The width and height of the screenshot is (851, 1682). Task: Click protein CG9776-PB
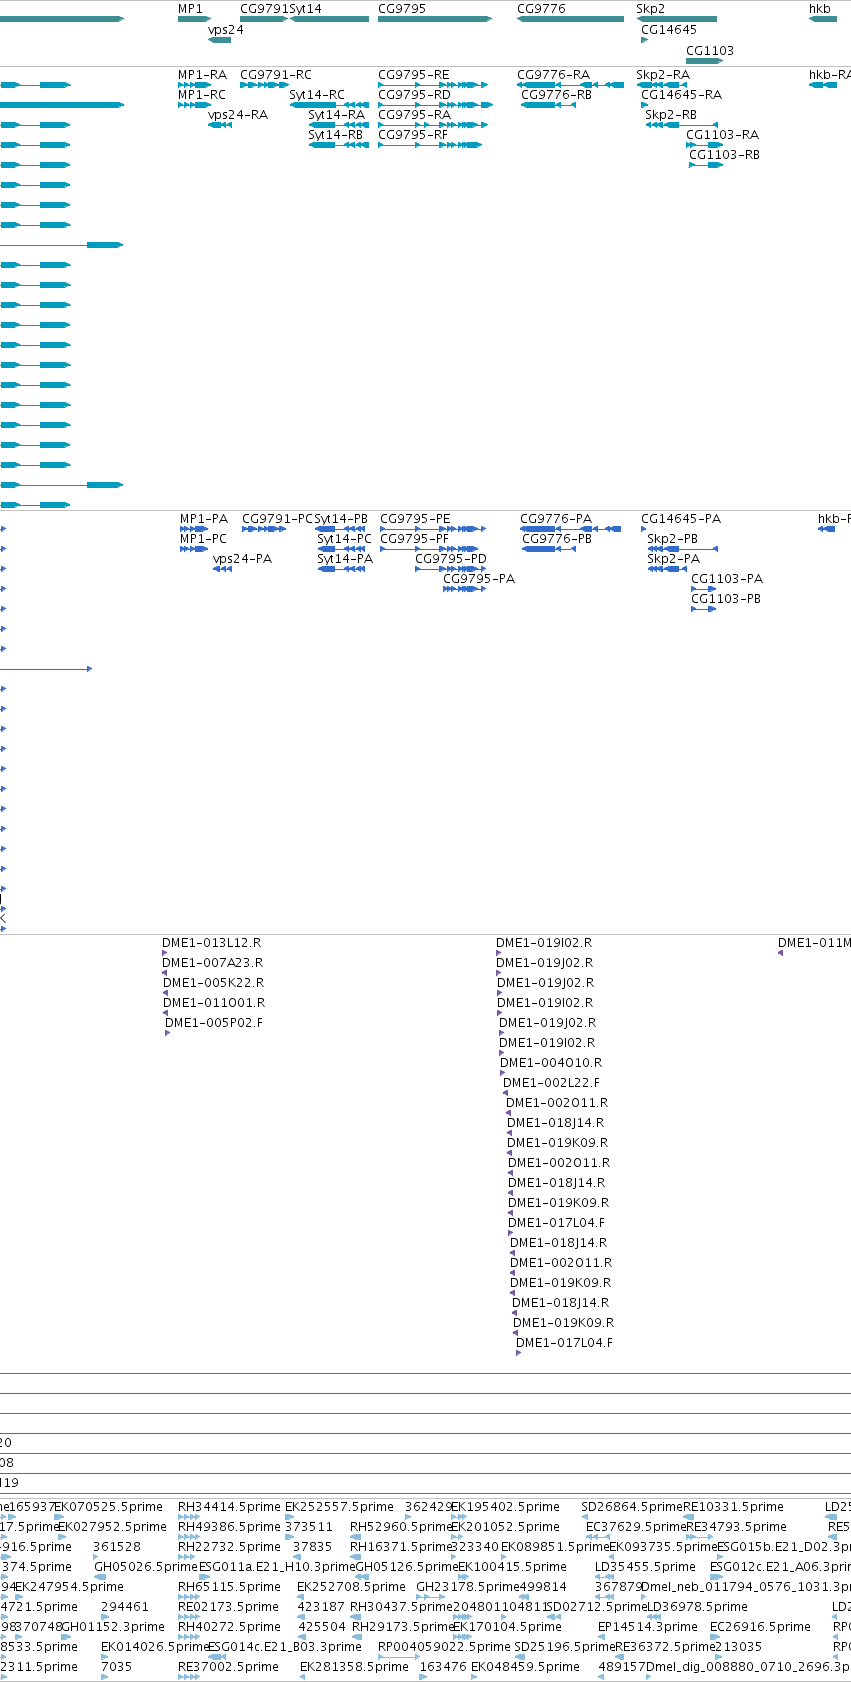pyautogui.click(x=557, y=539)
